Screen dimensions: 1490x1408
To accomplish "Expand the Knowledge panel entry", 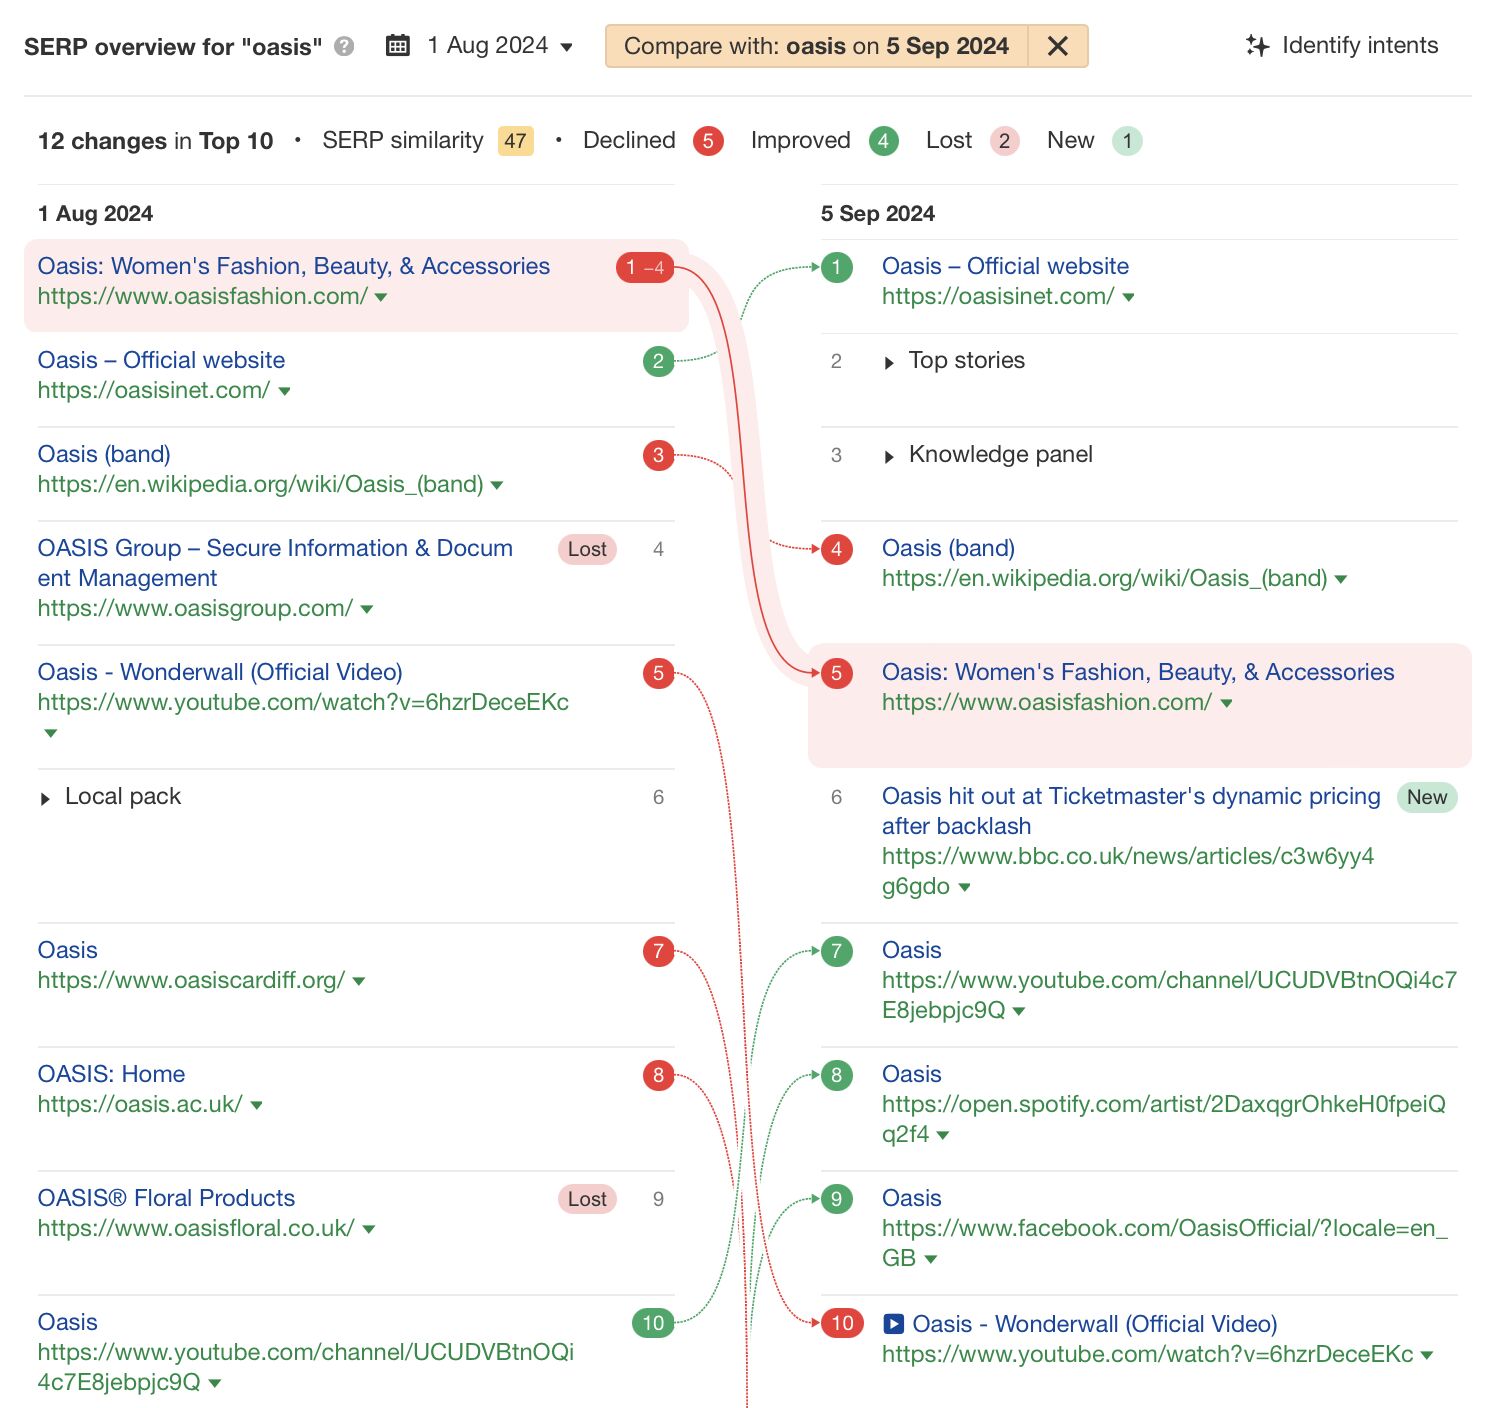I will (890, 455).
